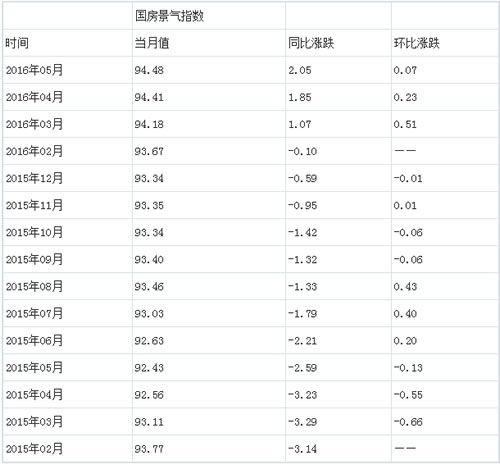Click the 国房景气指数 header cell

(x=169, y=16)
